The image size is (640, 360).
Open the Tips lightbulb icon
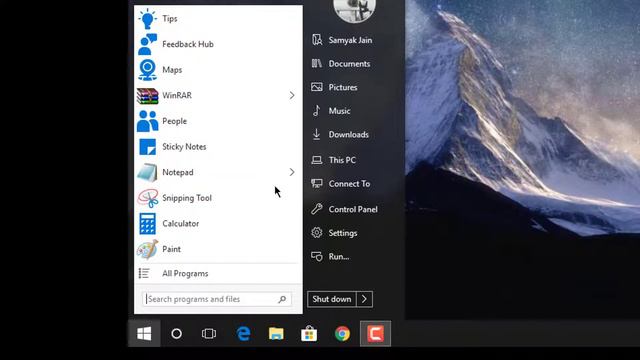pyautogui.click(x=147, y=18)
